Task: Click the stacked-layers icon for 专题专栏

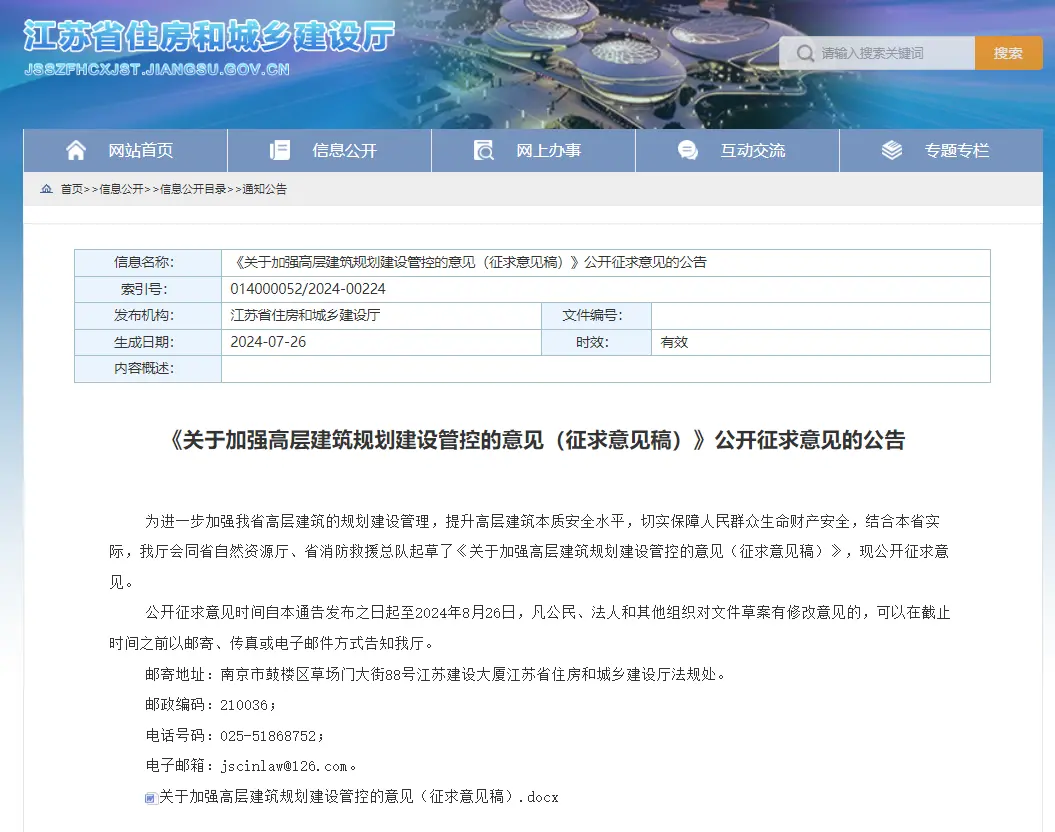Action: tap(890, 148)
